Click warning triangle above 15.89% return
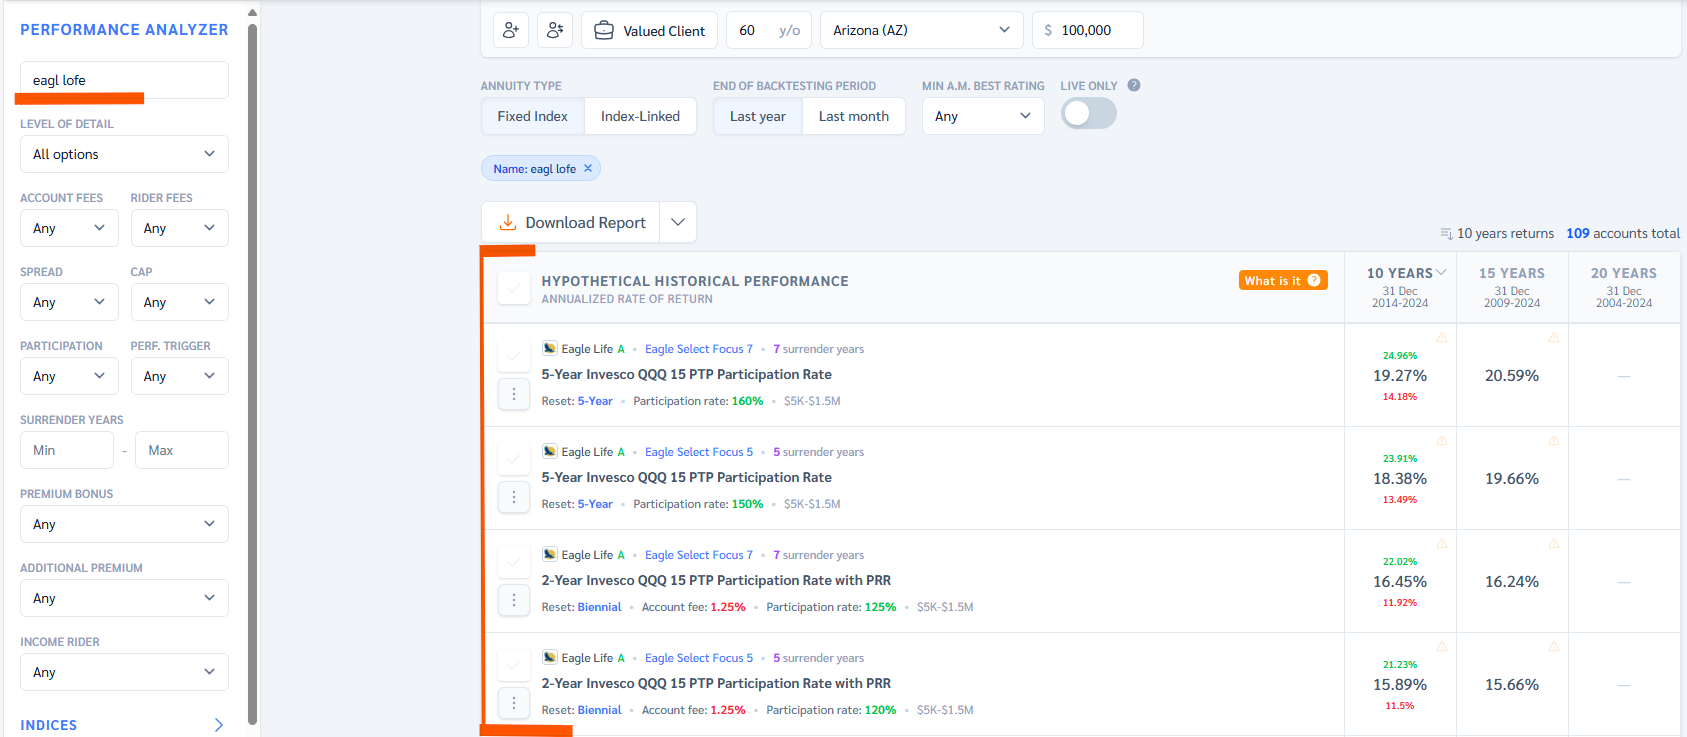 pyautogui.click(x=1442, y=646)
